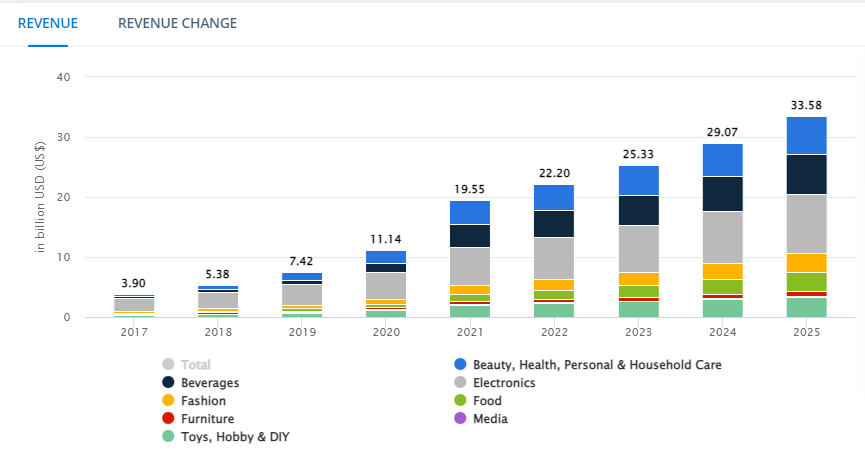This screenshot has width=865, height=451.
Task: Select the 2025 Electronics bar segment
Action: pyautogui.click(x=807, y=224)
